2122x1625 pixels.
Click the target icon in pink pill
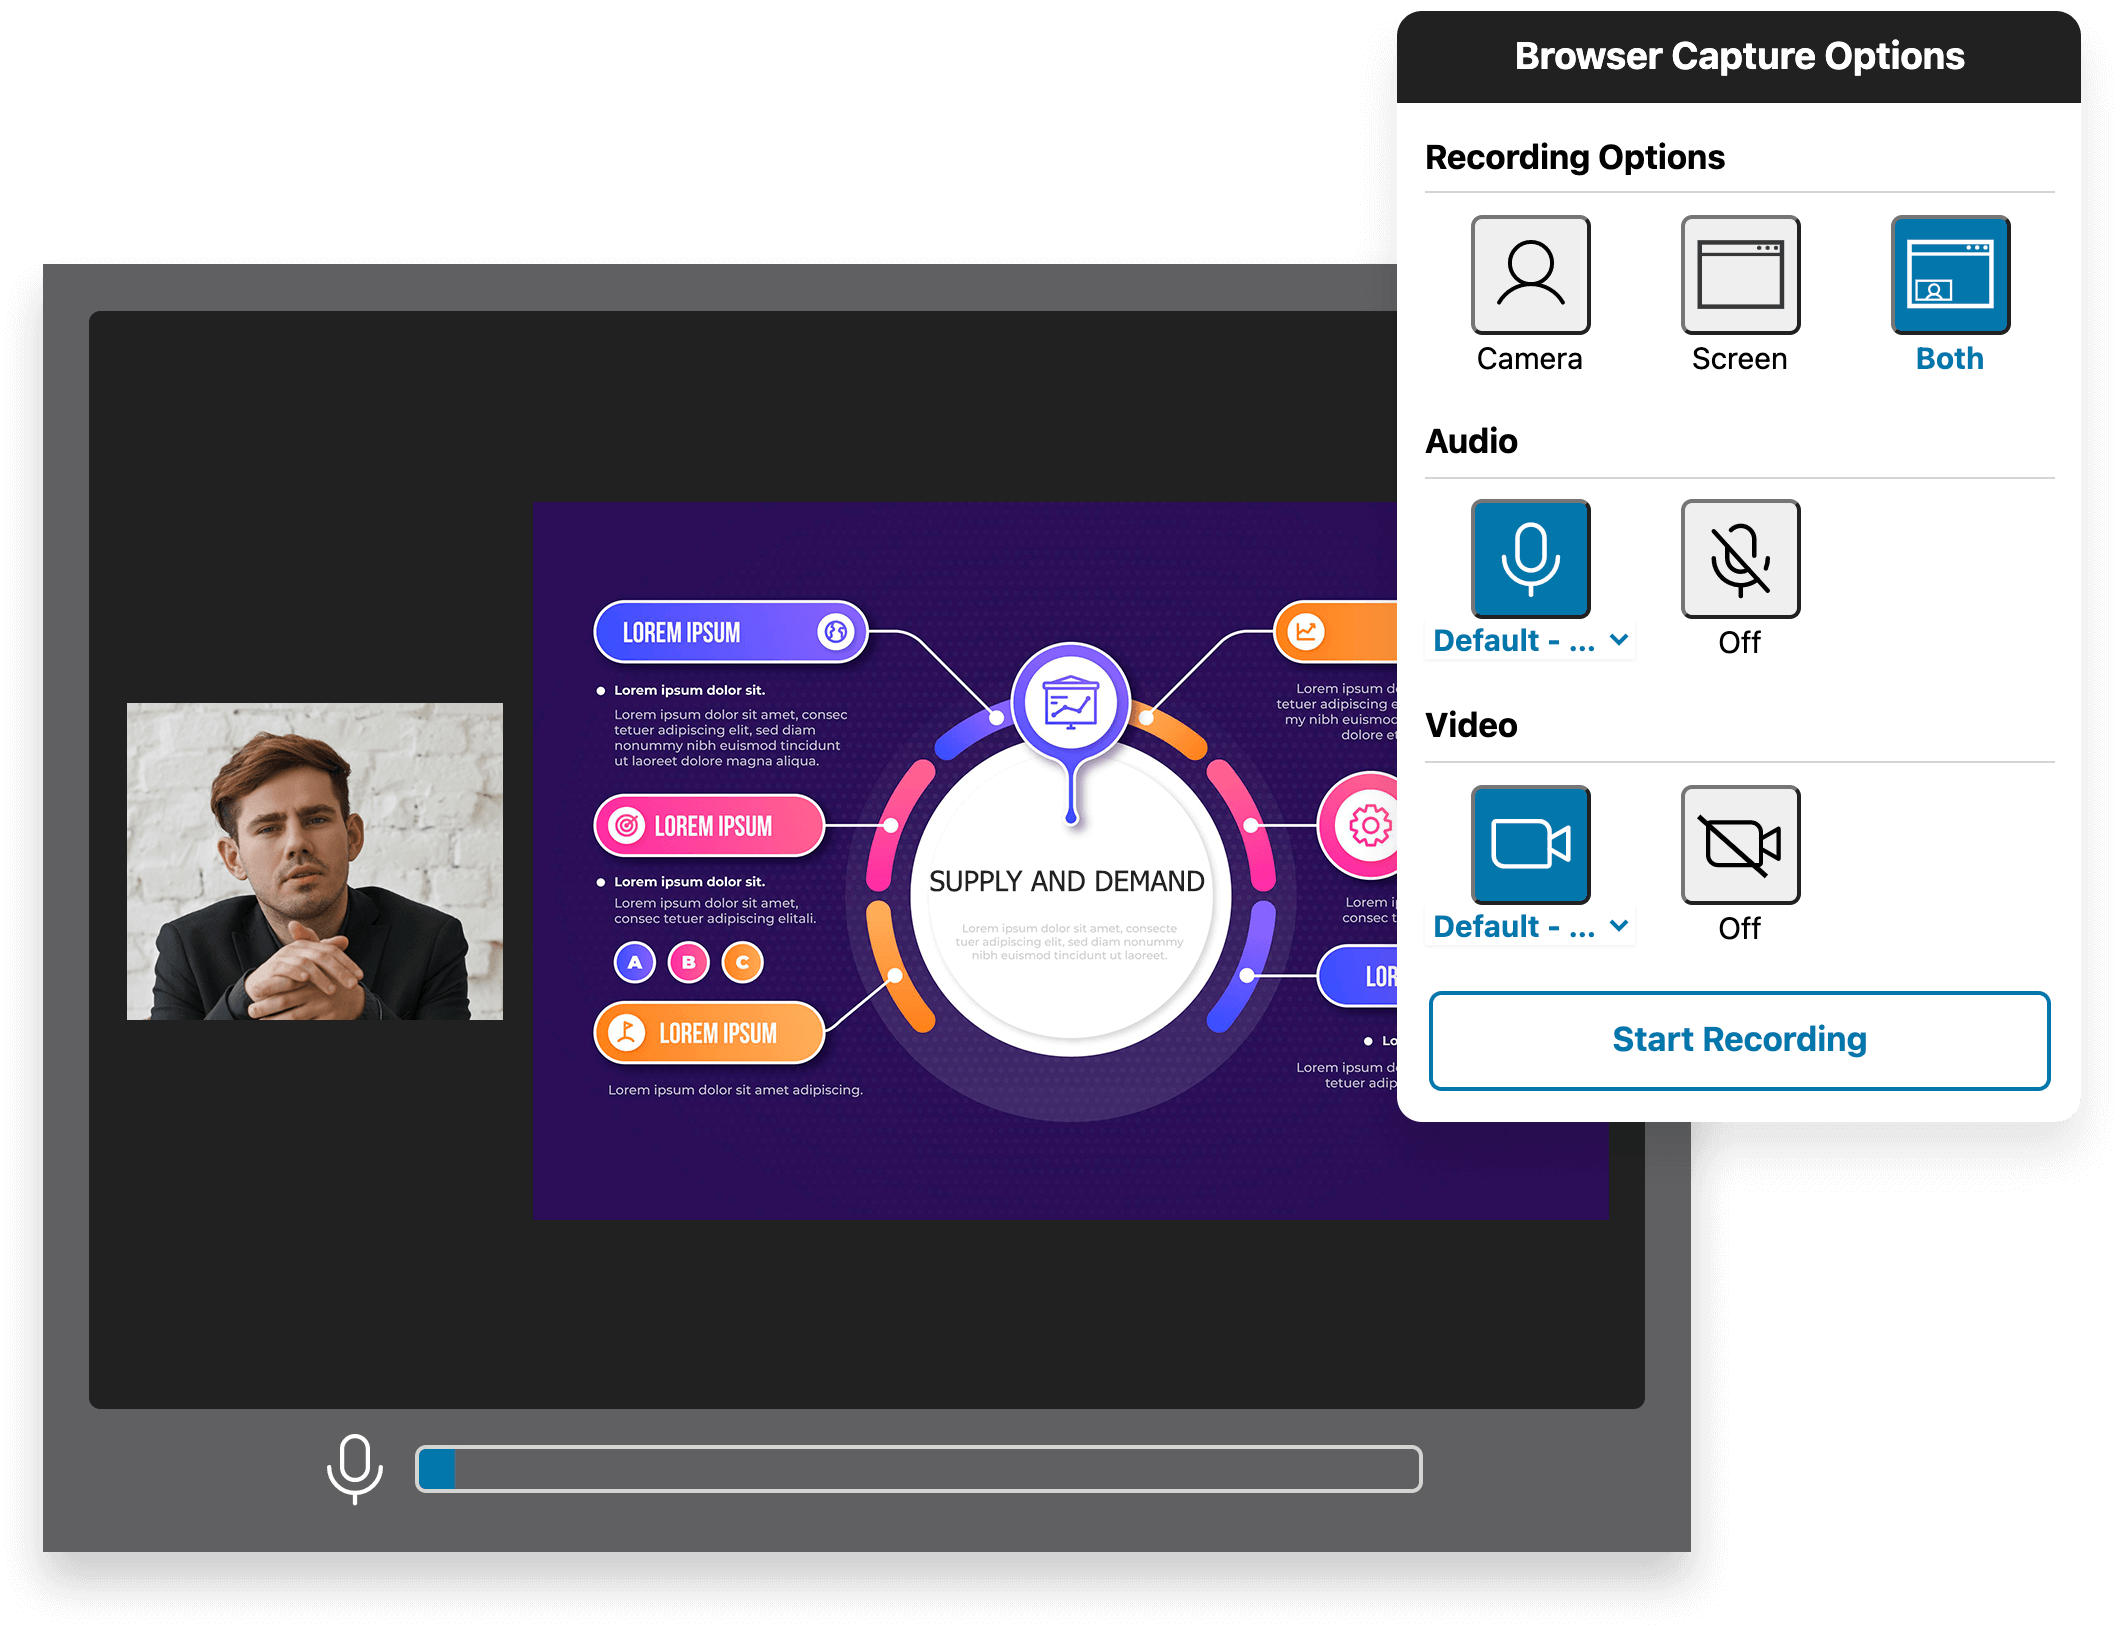pos(626,826)
